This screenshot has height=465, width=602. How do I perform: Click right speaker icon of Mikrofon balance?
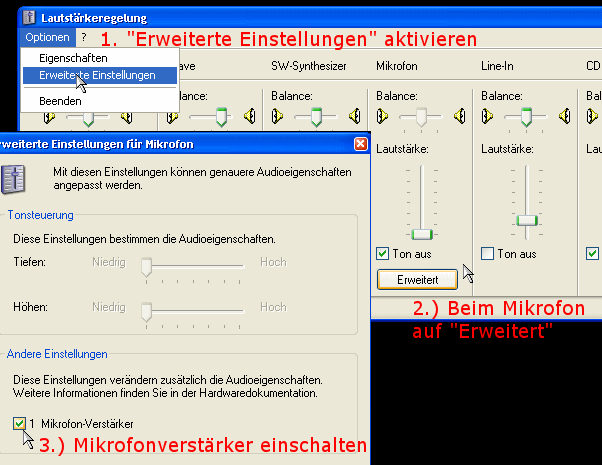click(x=460, y=117)
